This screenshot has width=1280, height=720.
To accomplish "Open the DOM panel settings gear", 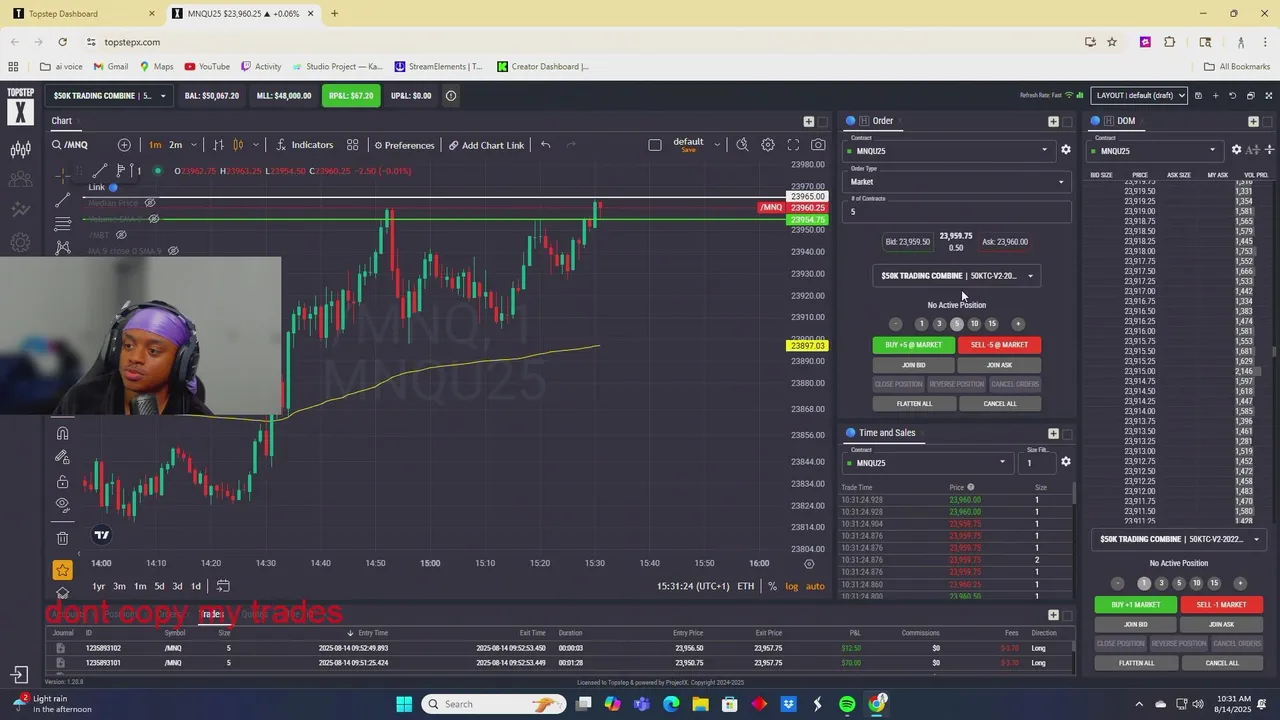I will [x=1236, y=150].
